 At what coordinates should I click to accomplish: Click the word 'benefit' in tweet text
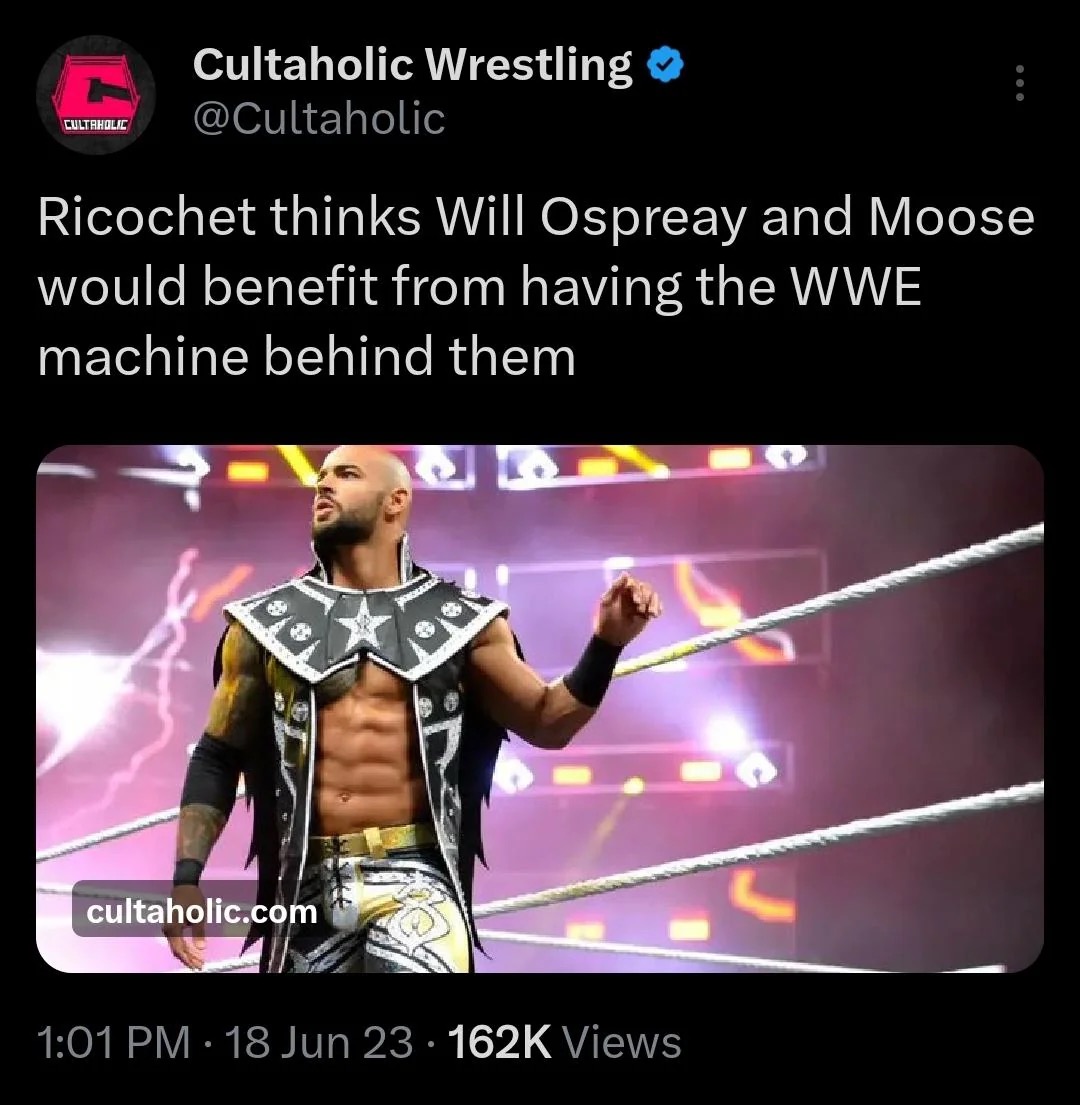click(x=292, y=288)
